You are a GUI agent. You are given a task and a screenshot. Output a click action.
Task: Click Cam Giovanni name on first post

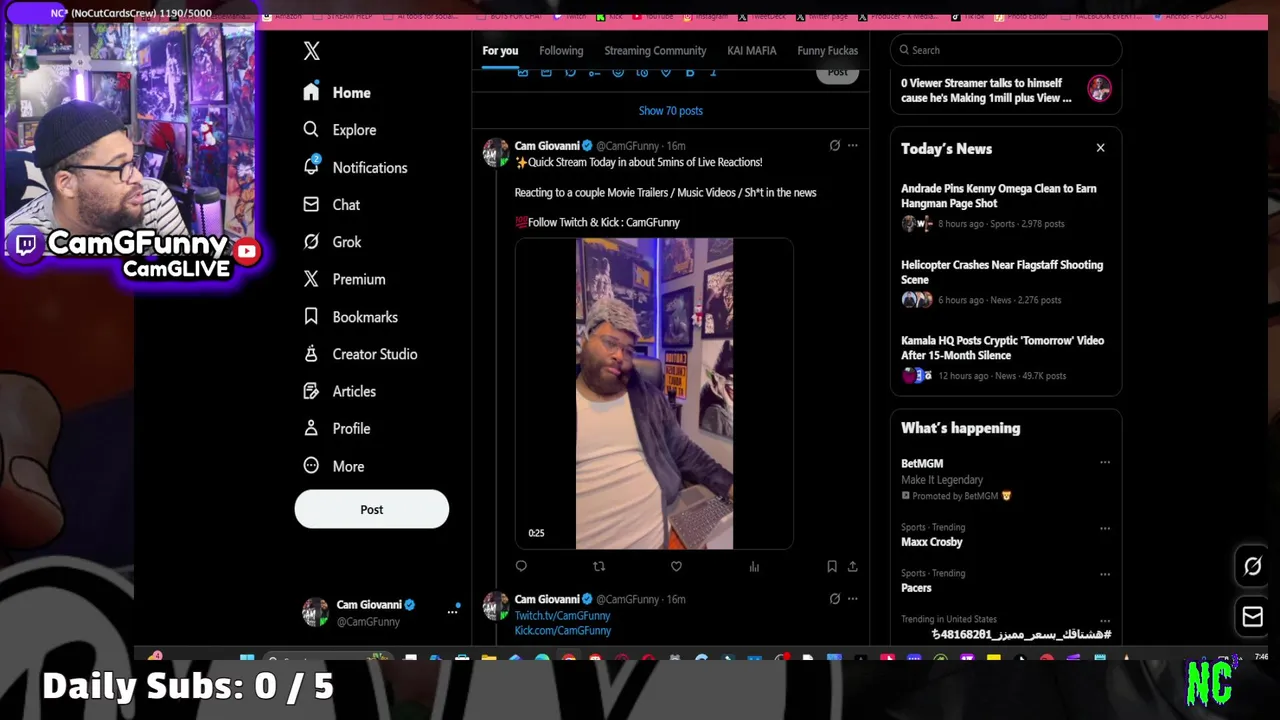point(547,146)
